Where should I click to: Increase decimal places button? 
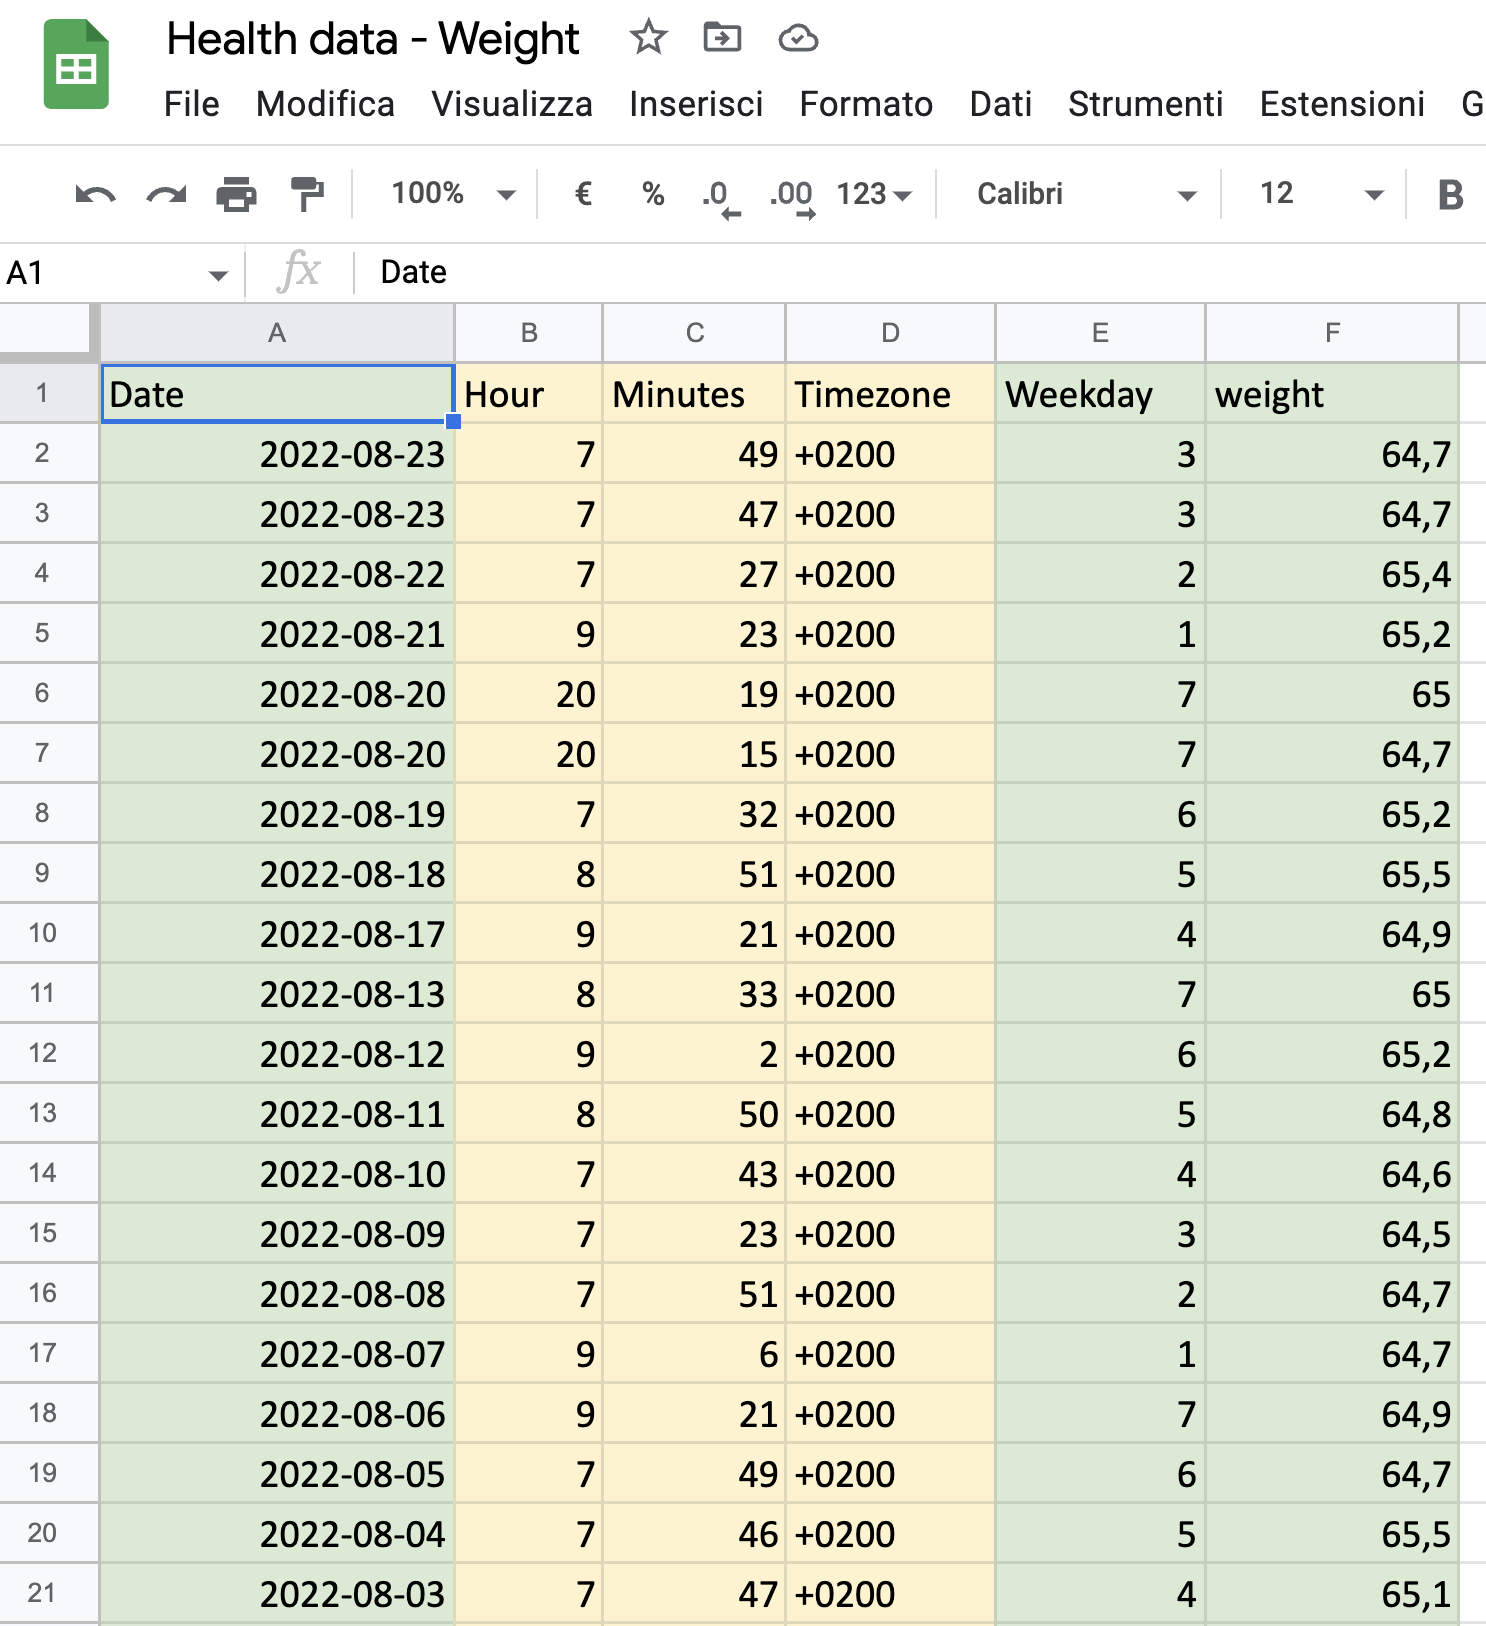(x=792, y=196)
